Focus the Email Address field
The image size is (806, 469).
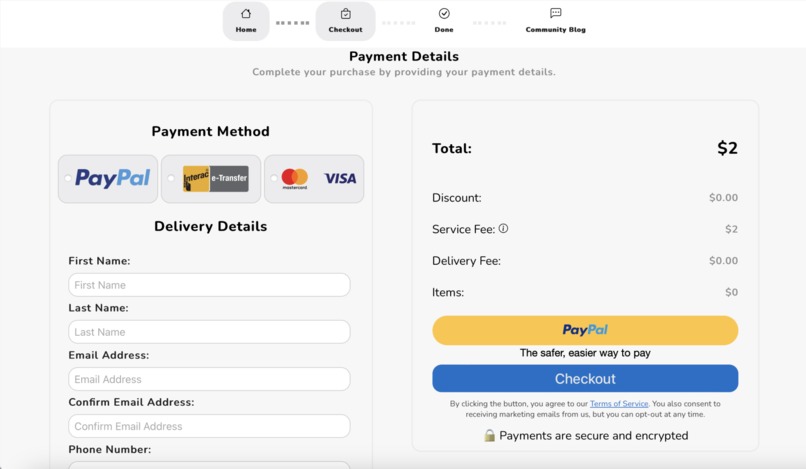tap(209, 379)
